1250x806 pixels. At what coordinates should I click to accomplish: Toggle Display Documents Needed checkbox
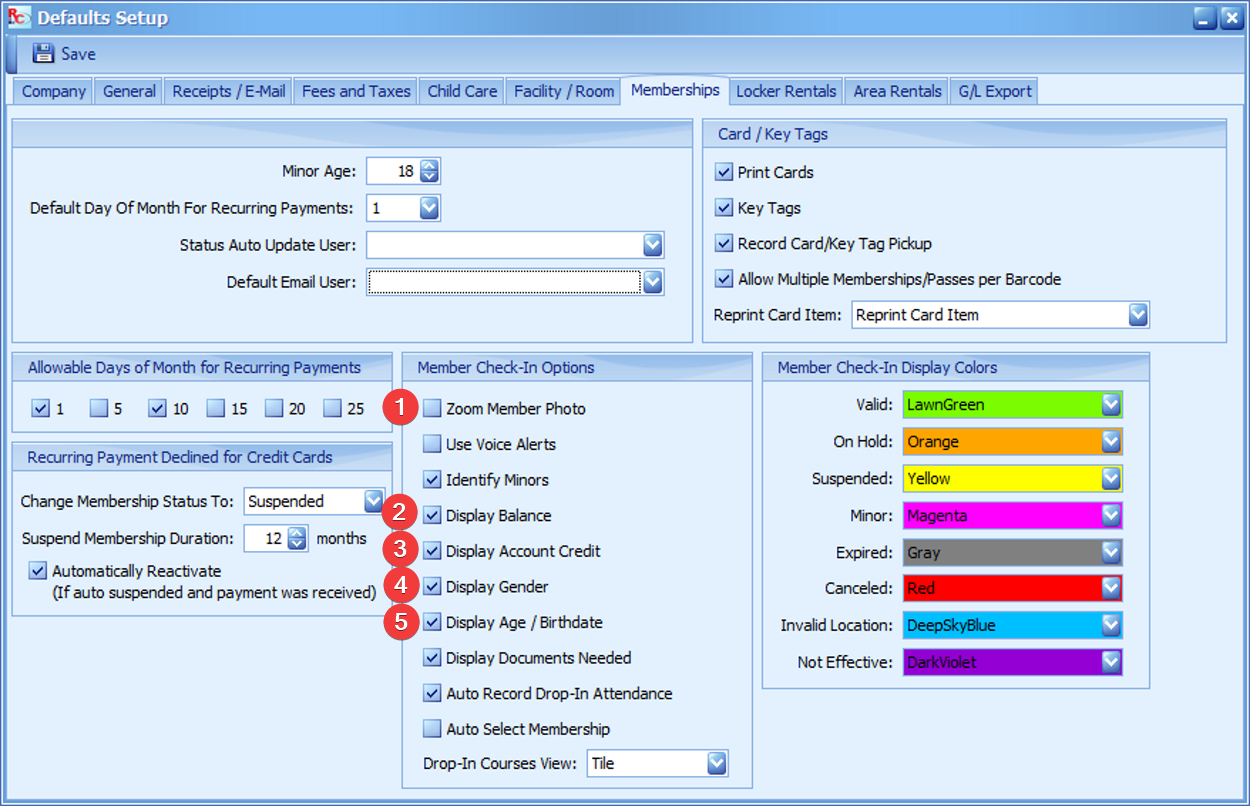tap(432, 658)
